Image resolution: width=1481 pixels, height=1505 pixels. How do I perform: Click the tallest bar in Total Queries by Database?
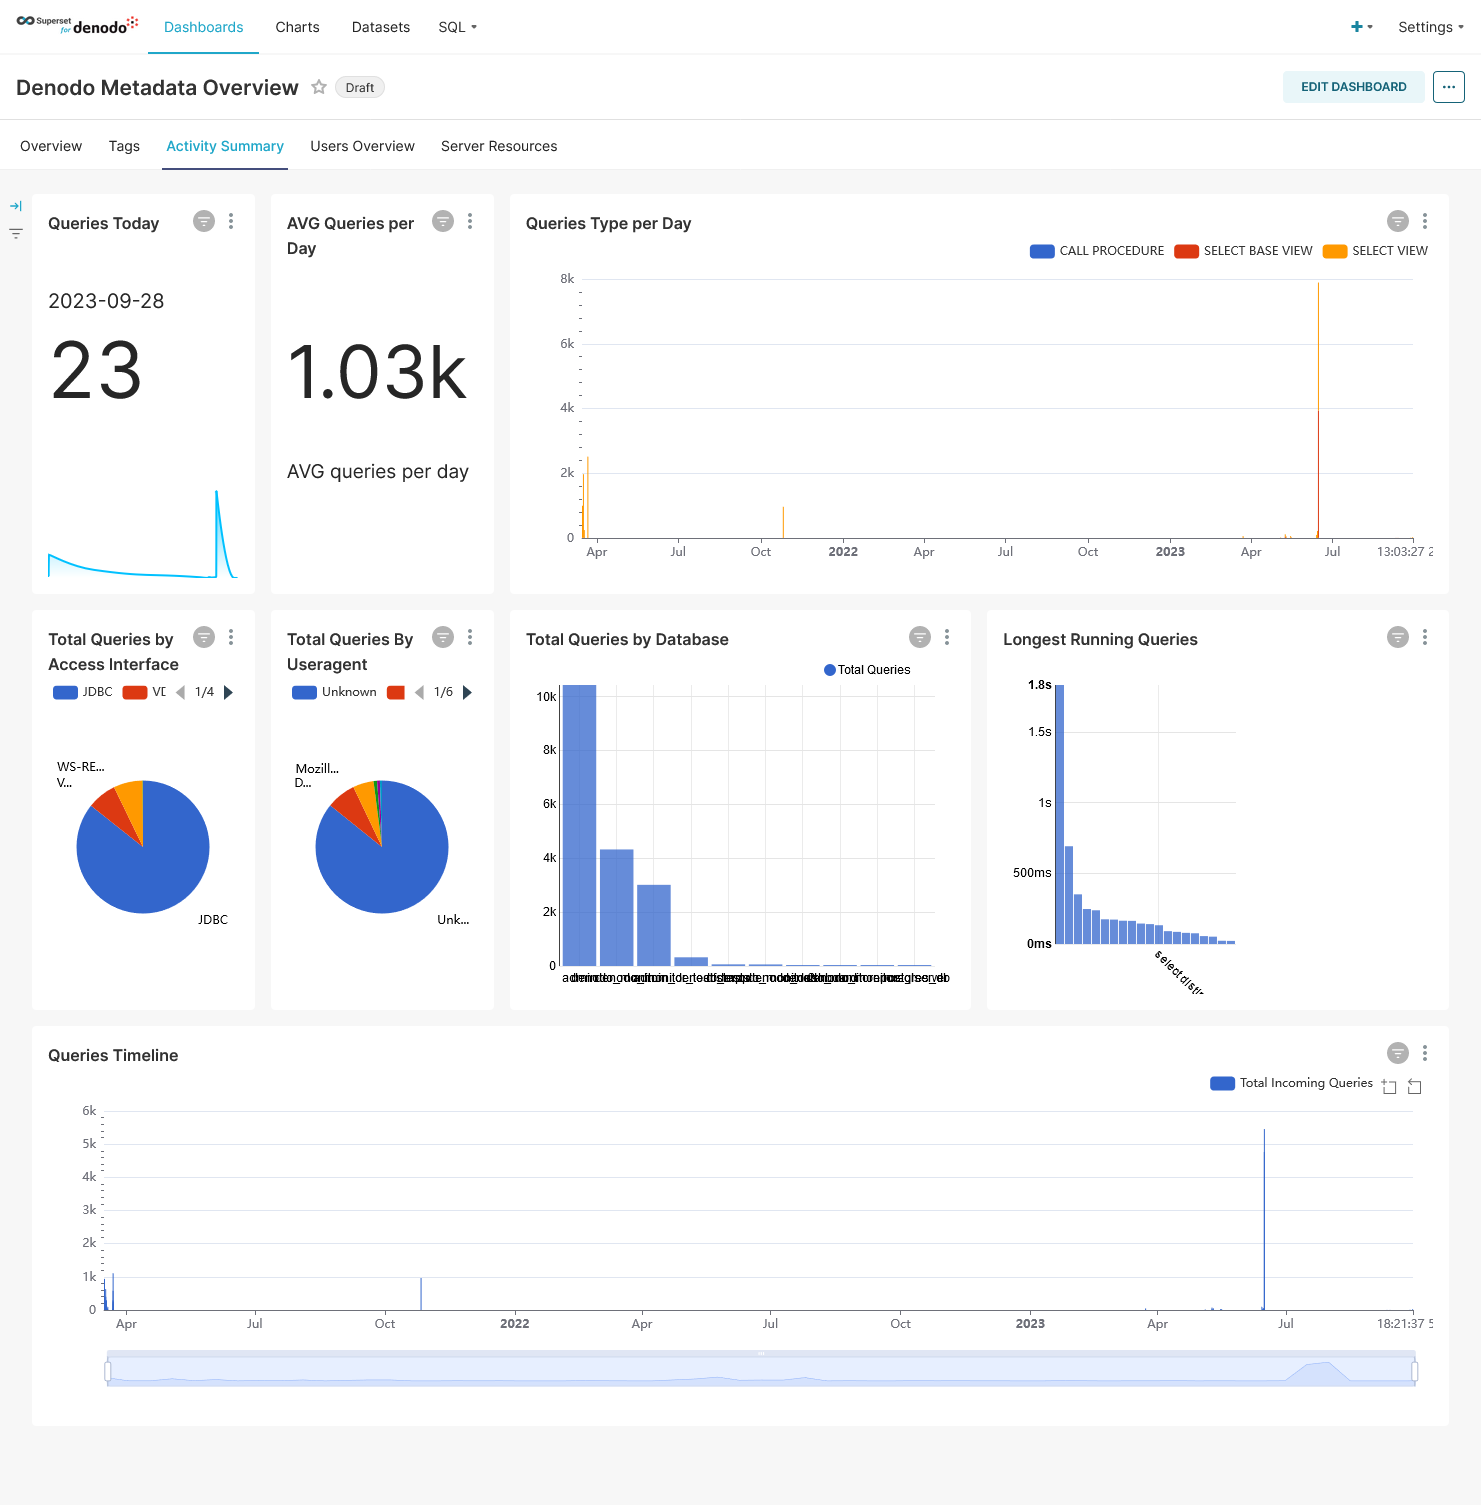[x=579, y=825]
